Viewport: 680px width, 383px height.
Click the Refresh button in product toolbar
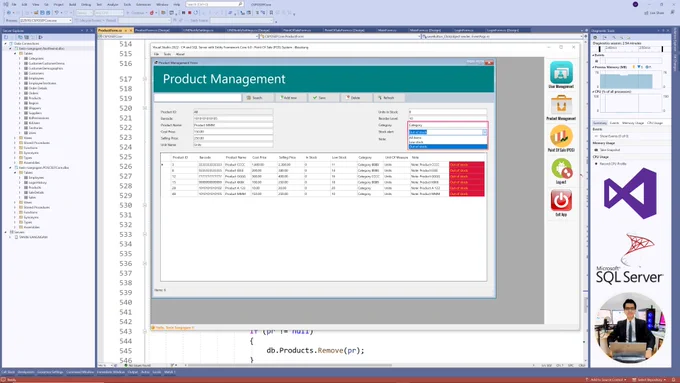(x=390, y=98)
